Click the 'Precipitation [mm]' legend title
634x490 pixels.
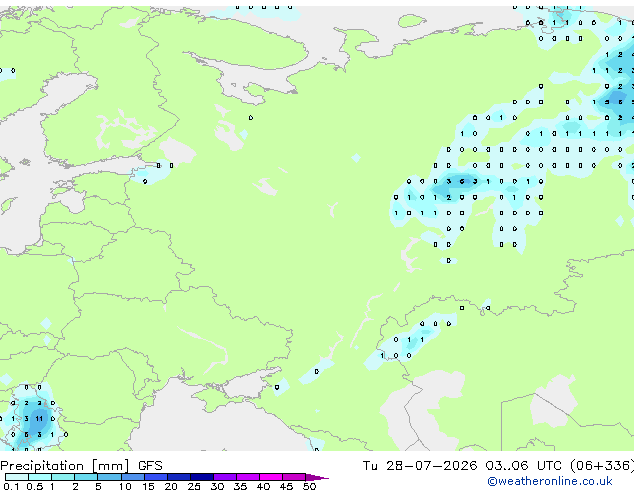(65, 466)
